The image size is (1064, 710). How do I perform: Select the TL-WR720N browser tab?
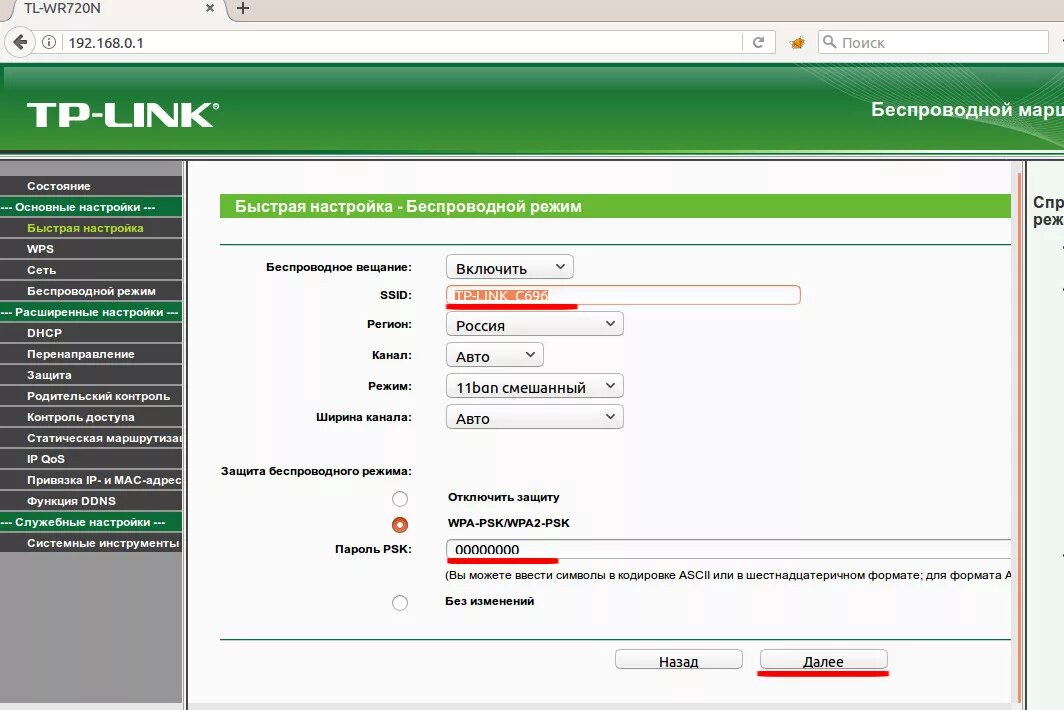pyautogui.click(x=115, y=9)
